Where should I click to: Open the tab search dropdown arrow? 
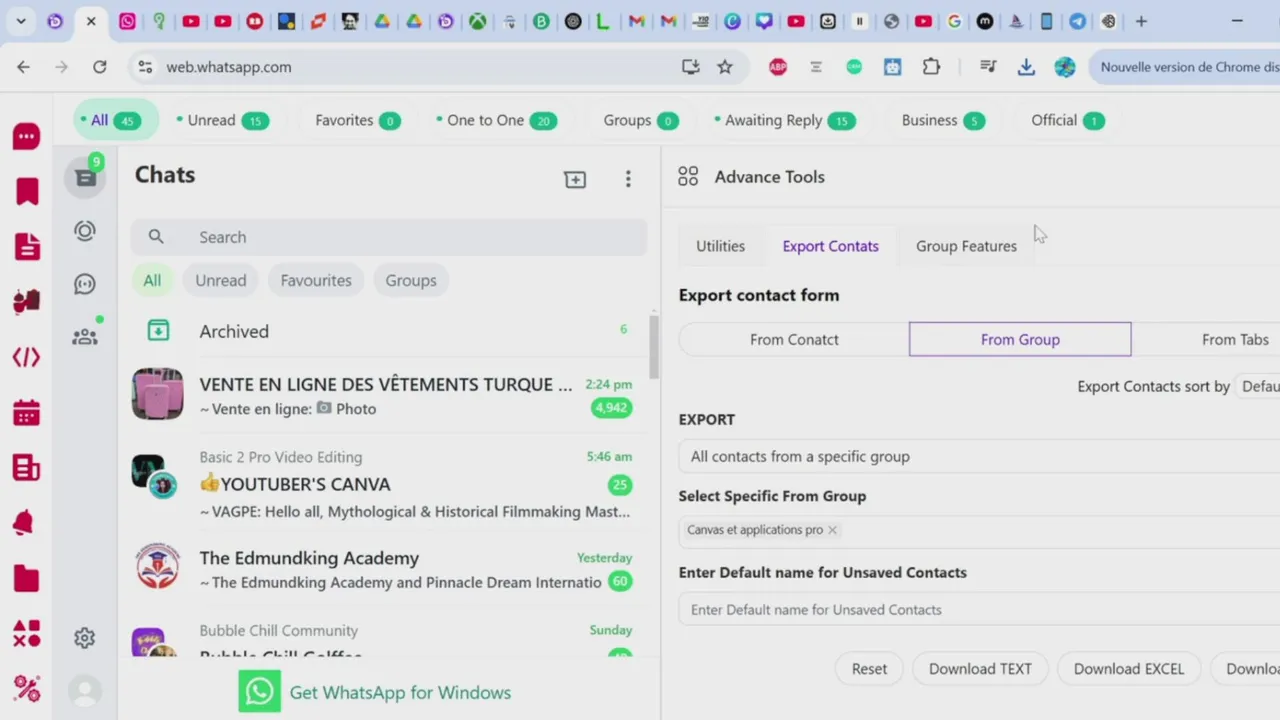21,21
